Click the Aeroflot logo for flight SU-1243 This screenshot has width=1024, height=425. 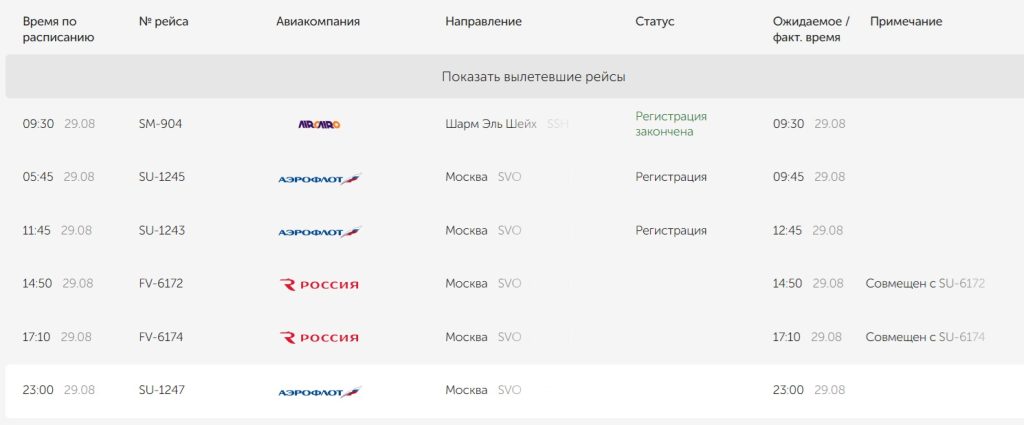[x=319, y=232]
